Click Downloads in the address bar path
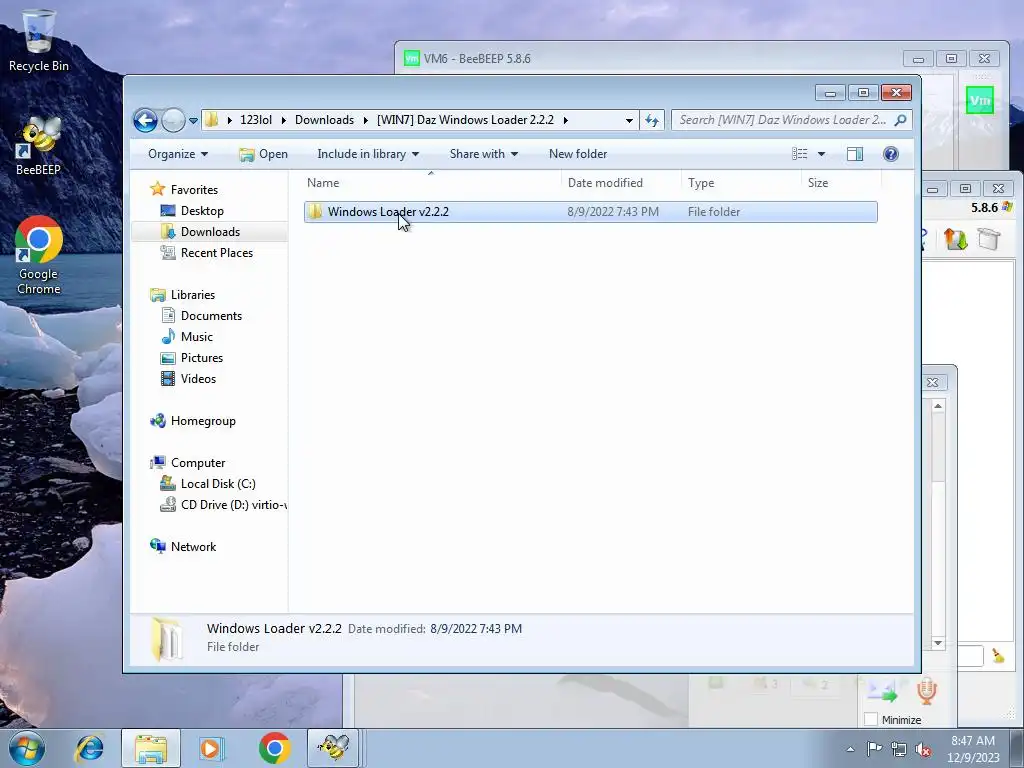This screenshot has width=1024, height=768. point(324,120)
